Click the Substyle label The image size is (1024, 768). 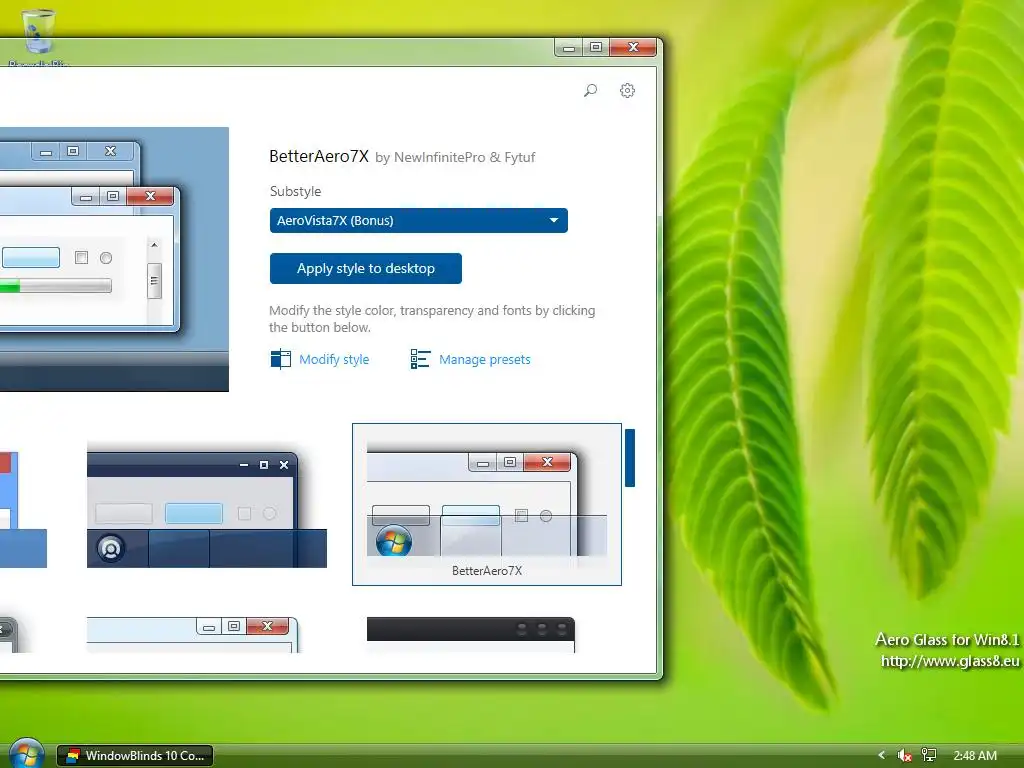[295, 191]
